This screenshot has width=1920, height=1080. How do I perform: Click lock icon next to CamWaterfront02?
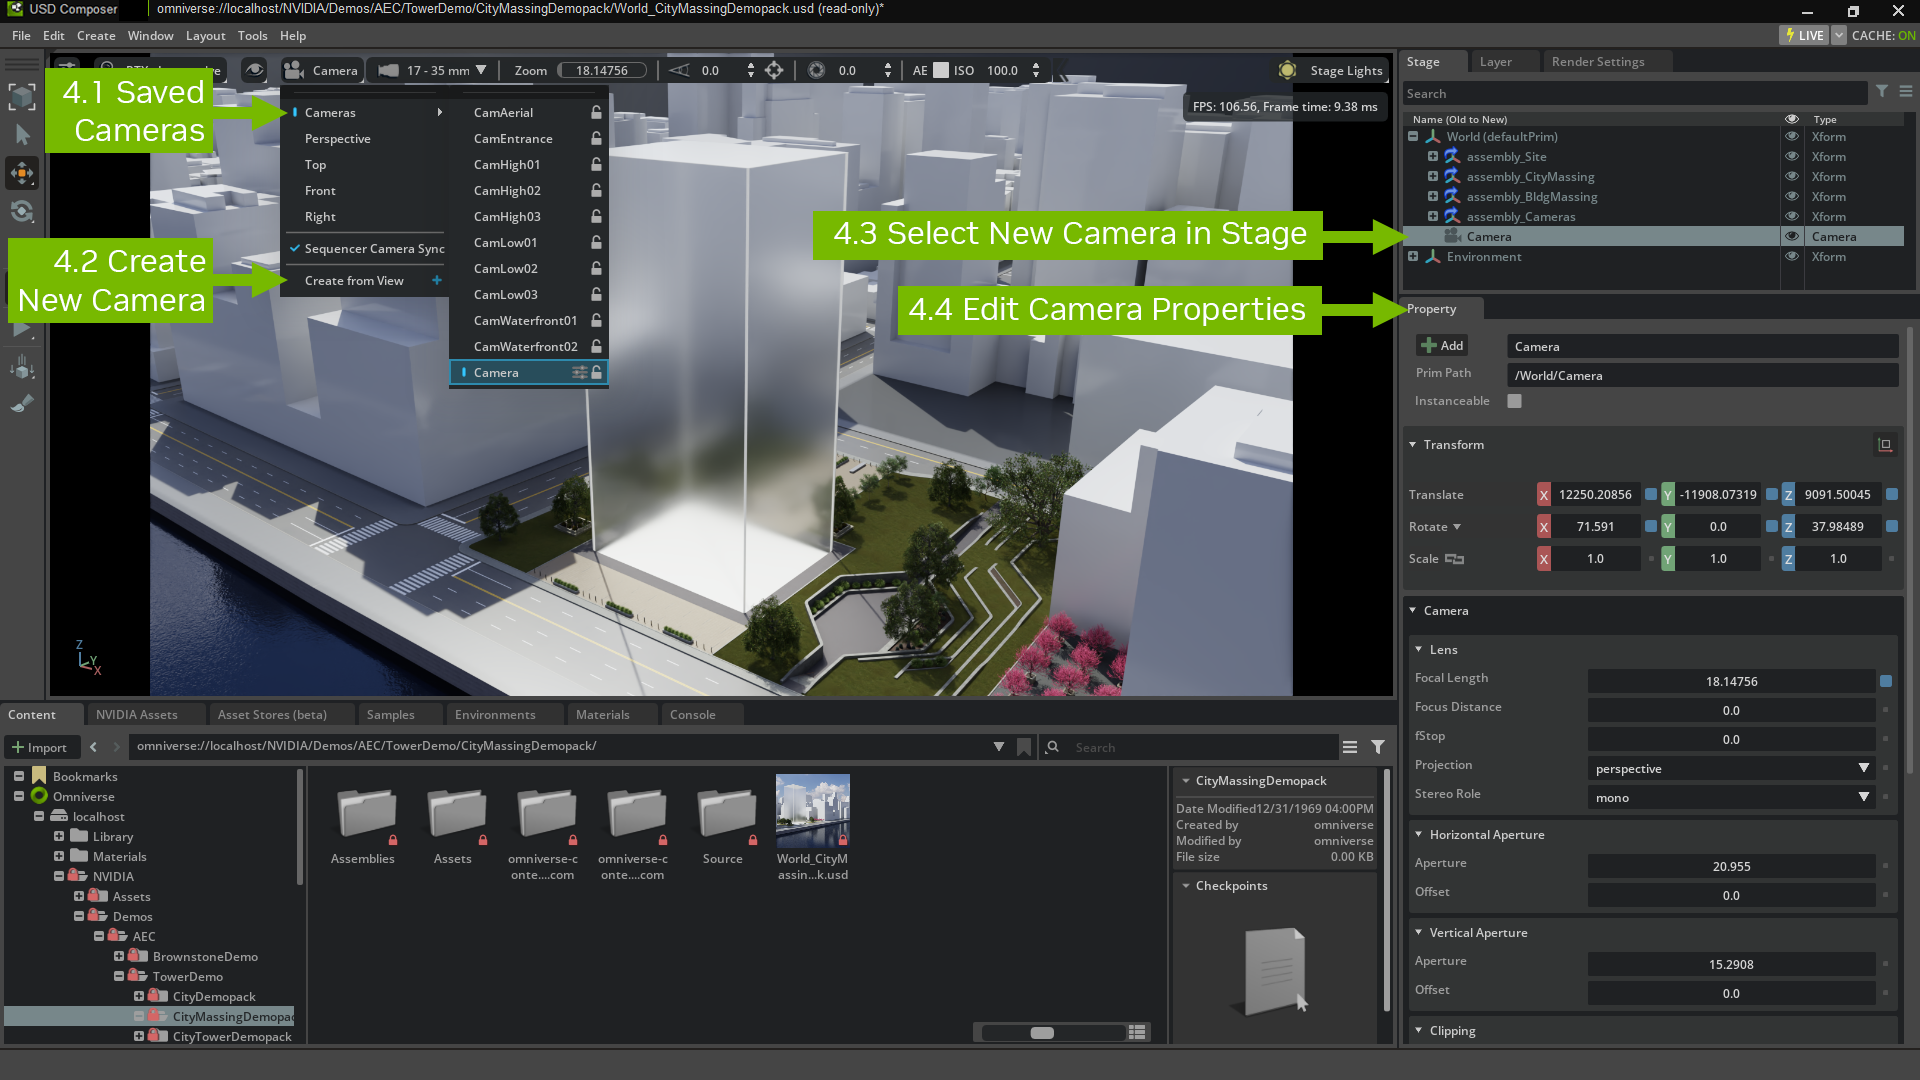pyautogui.click(x=596, y=346)
